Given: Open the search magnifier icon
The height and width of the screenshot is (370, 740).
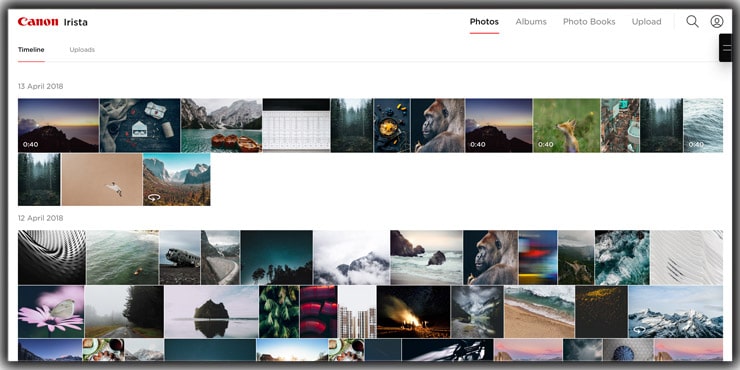Looking at the screenshot, I should (692, 21).
